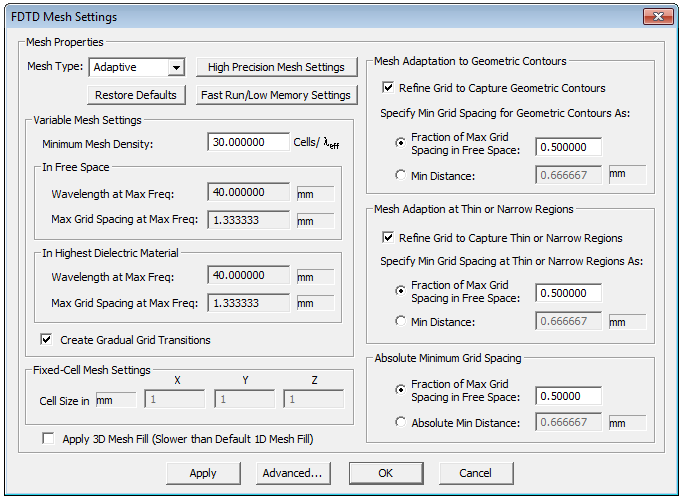
Task: Click Cancel to dismiss the dialog
Action: (475, 473)
